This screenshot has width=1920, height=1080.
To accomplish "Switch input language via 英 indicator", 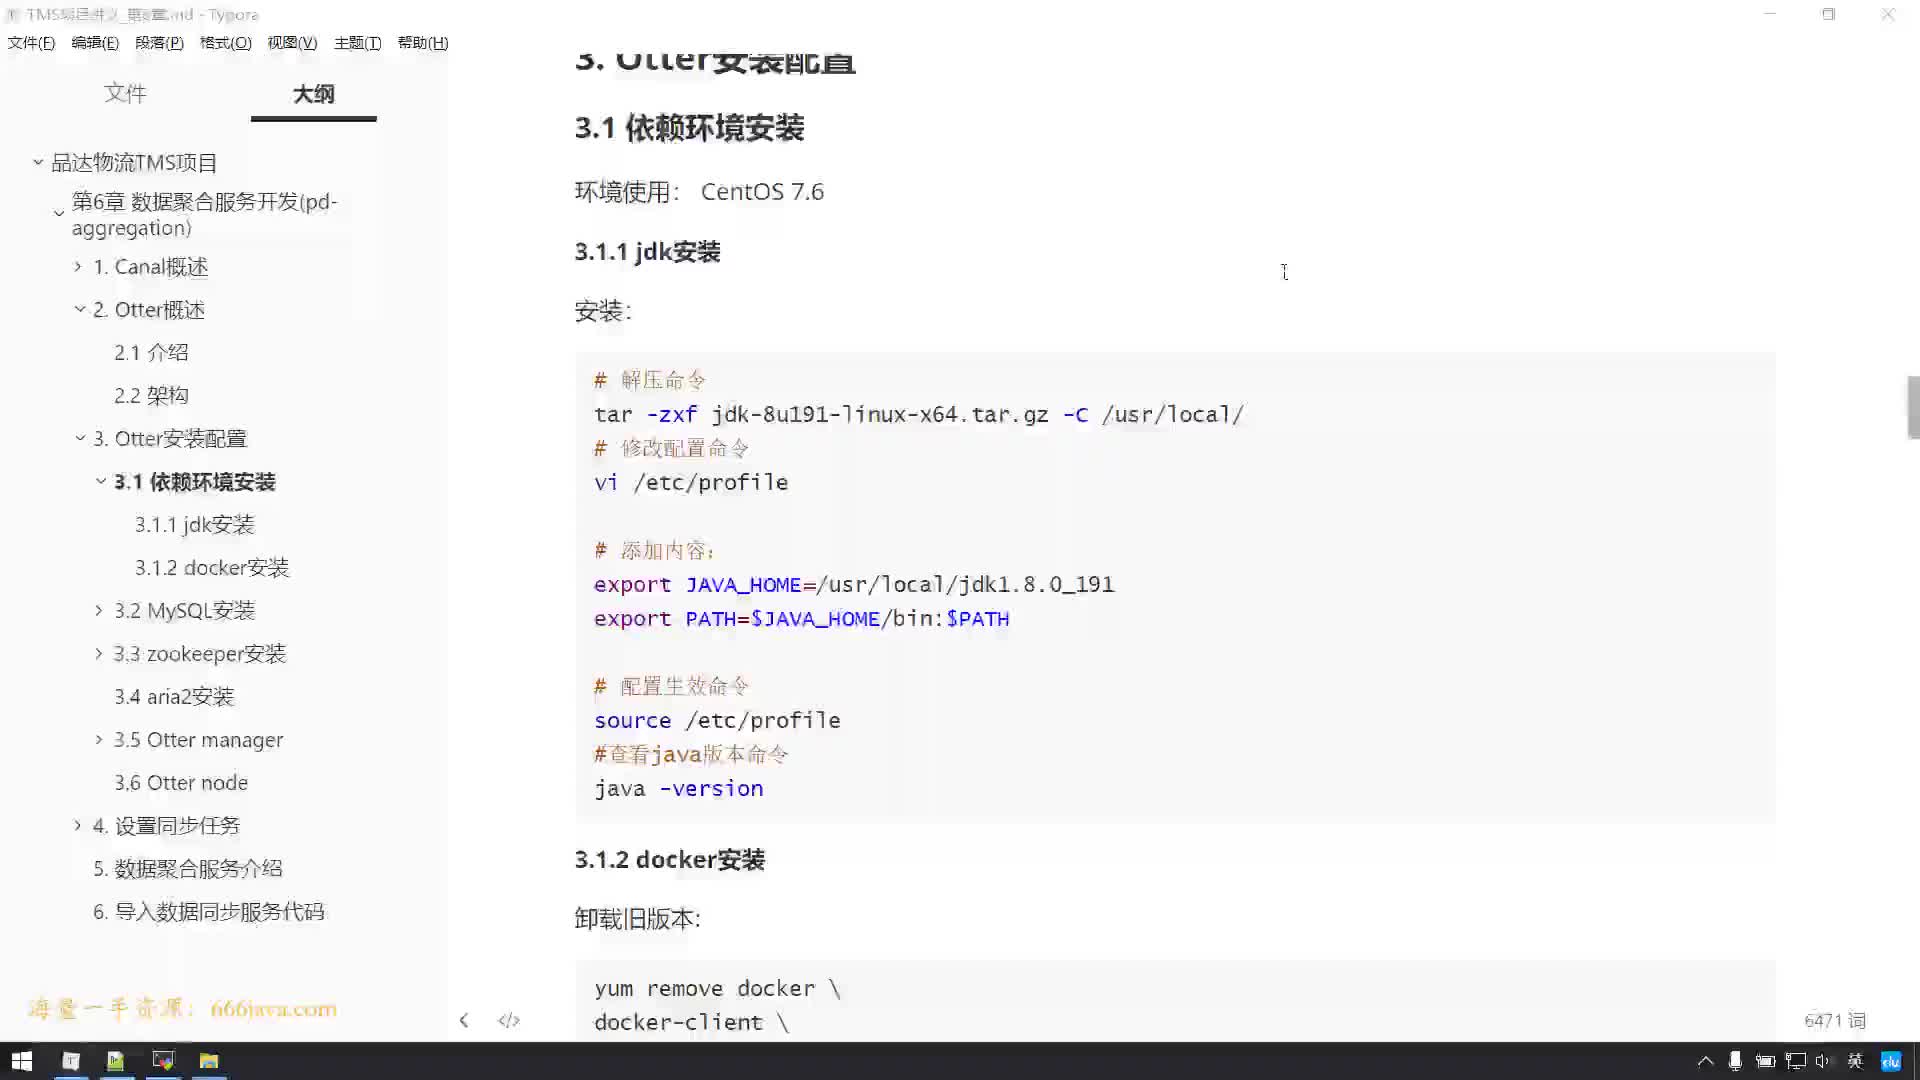I will pos(1855,1061).
